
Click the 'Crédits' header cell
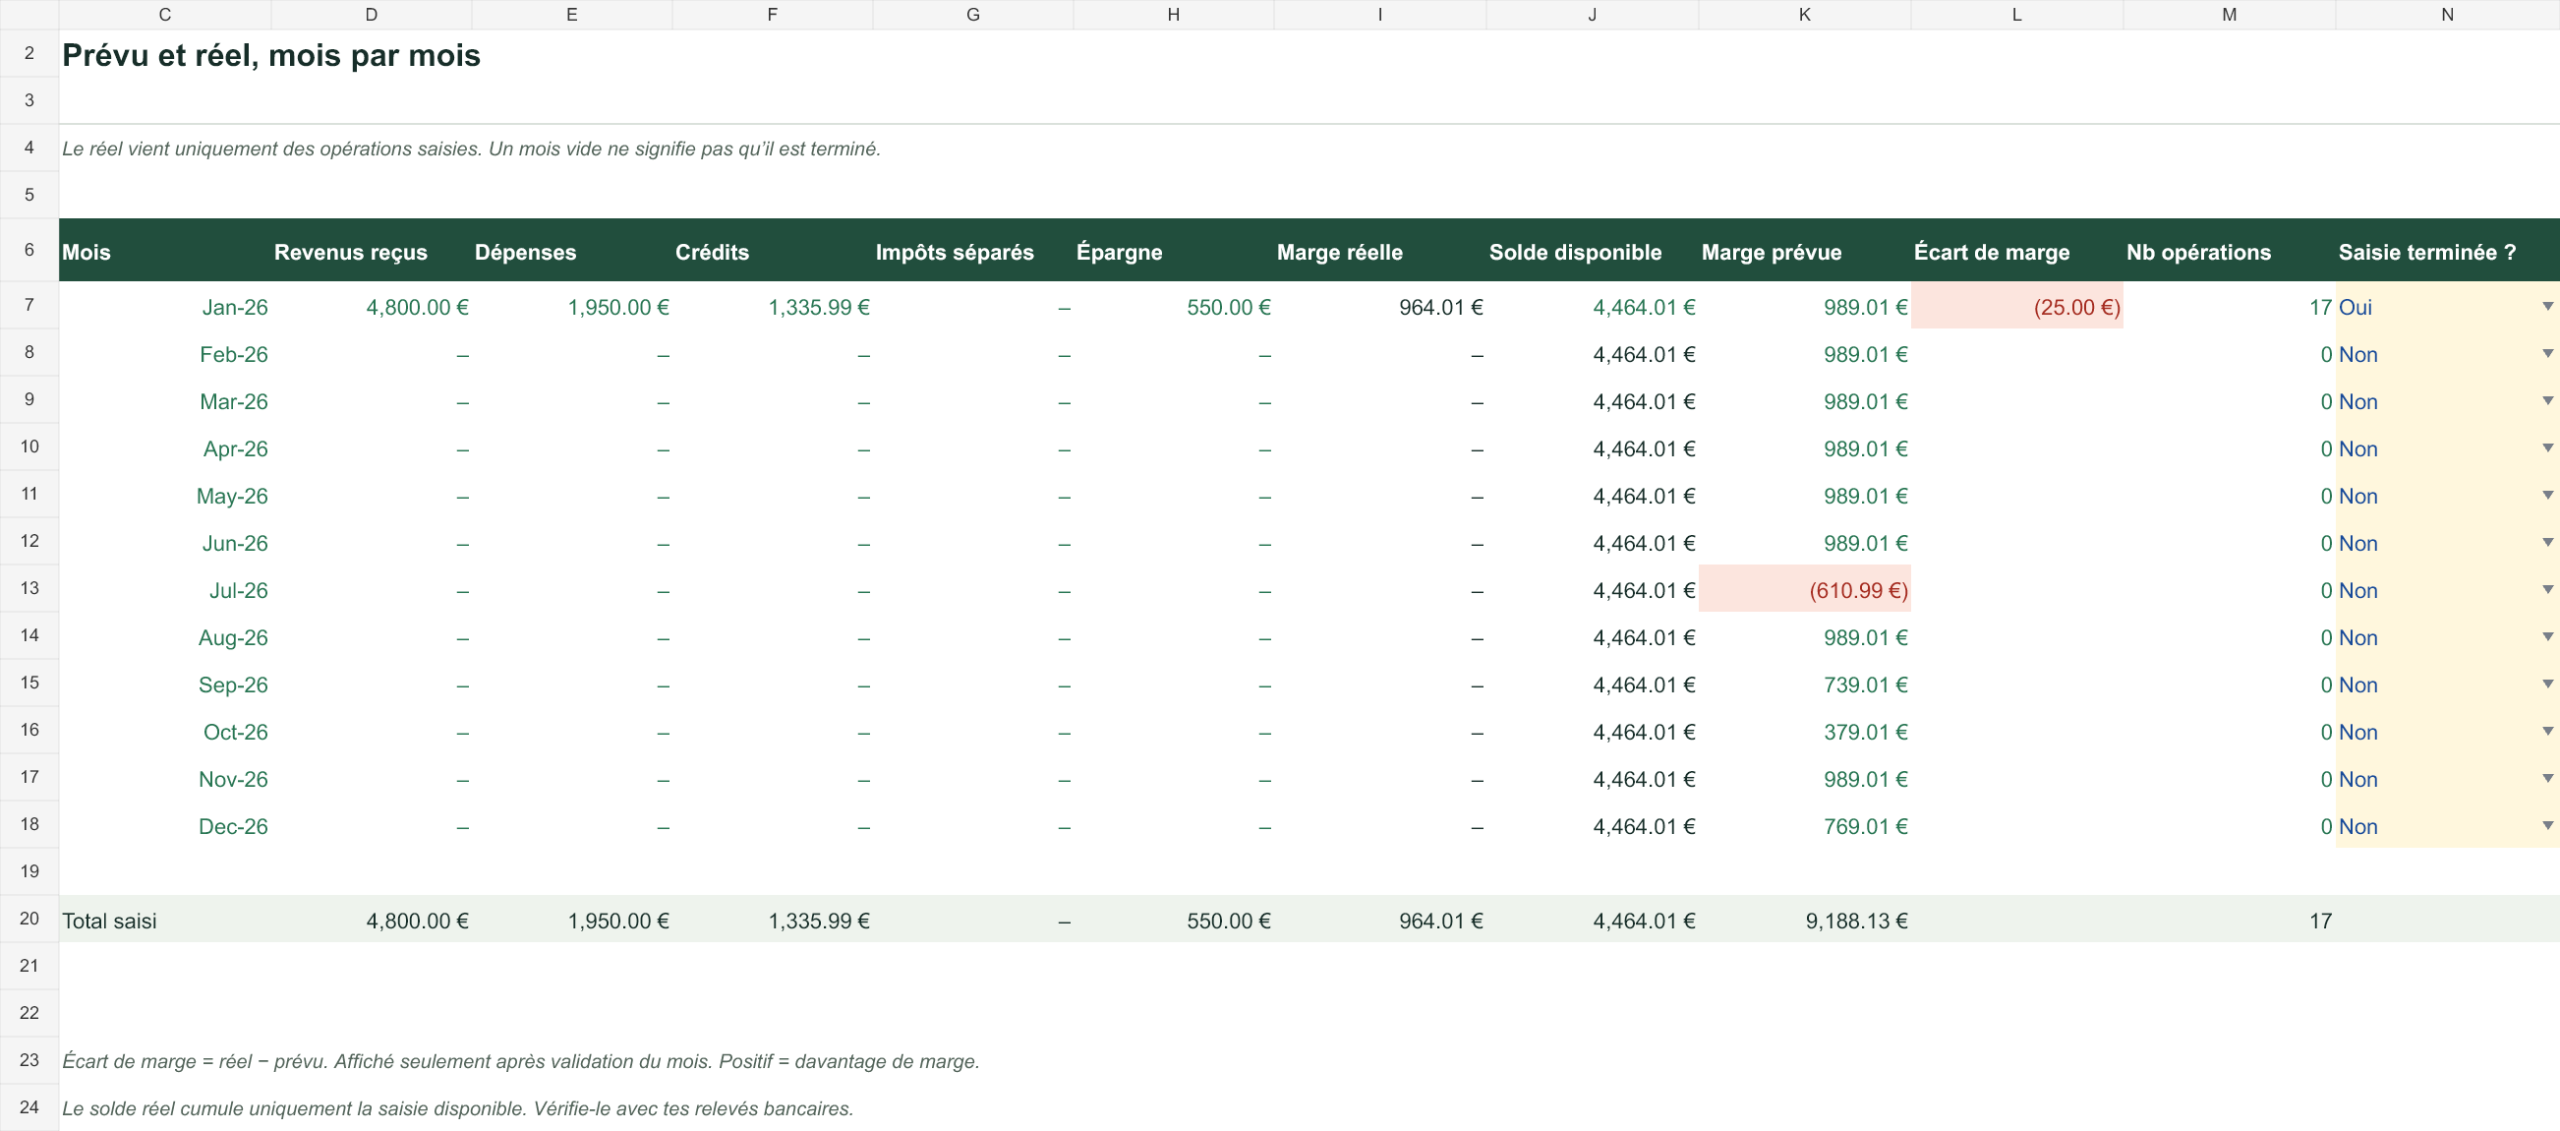coord(773,252)
